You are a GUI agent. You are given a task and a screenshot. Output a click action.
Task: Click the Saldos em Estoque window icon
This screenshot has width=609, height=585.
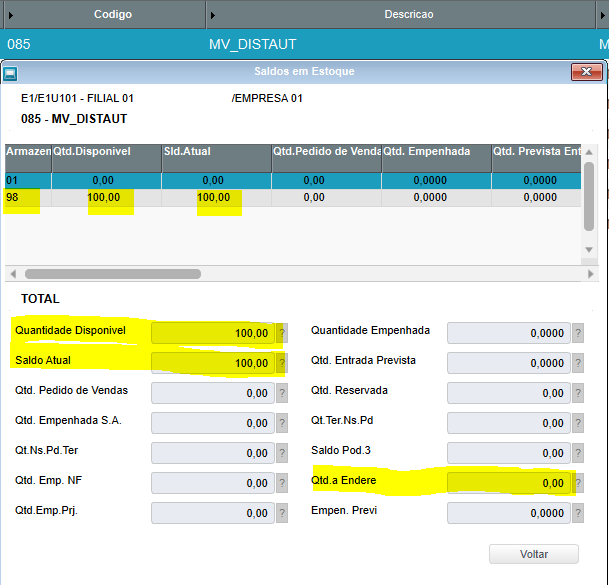point(10,73)
